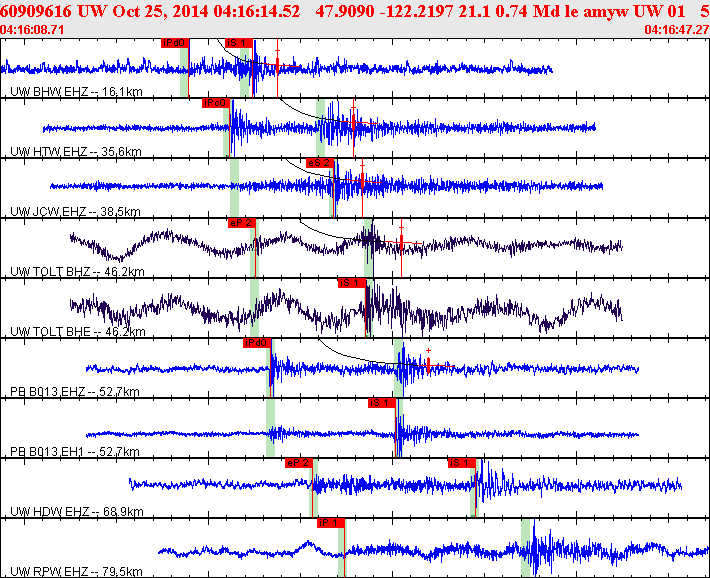Viewport: 710px width, 578px height.
Task: Select the iS 1 pick flag on B013 EH1
Action: [x=382, y=403]
